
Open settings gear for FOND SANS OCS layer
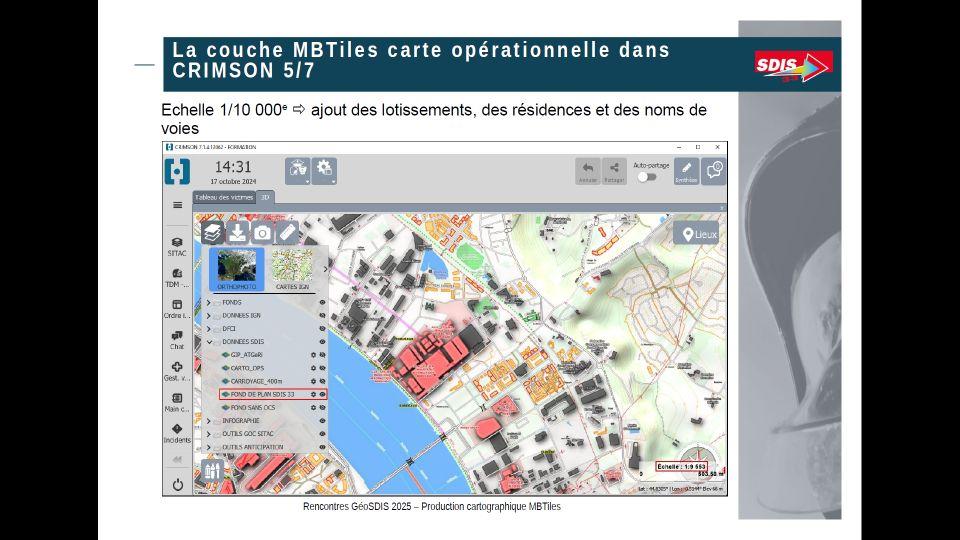pos(313,408)
